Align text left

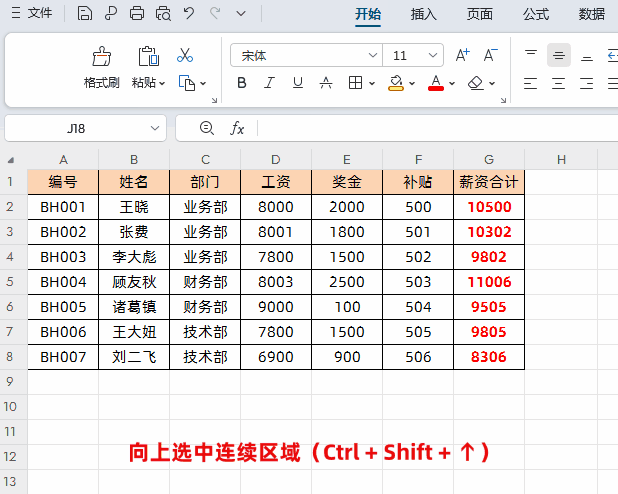coord(531,83)
